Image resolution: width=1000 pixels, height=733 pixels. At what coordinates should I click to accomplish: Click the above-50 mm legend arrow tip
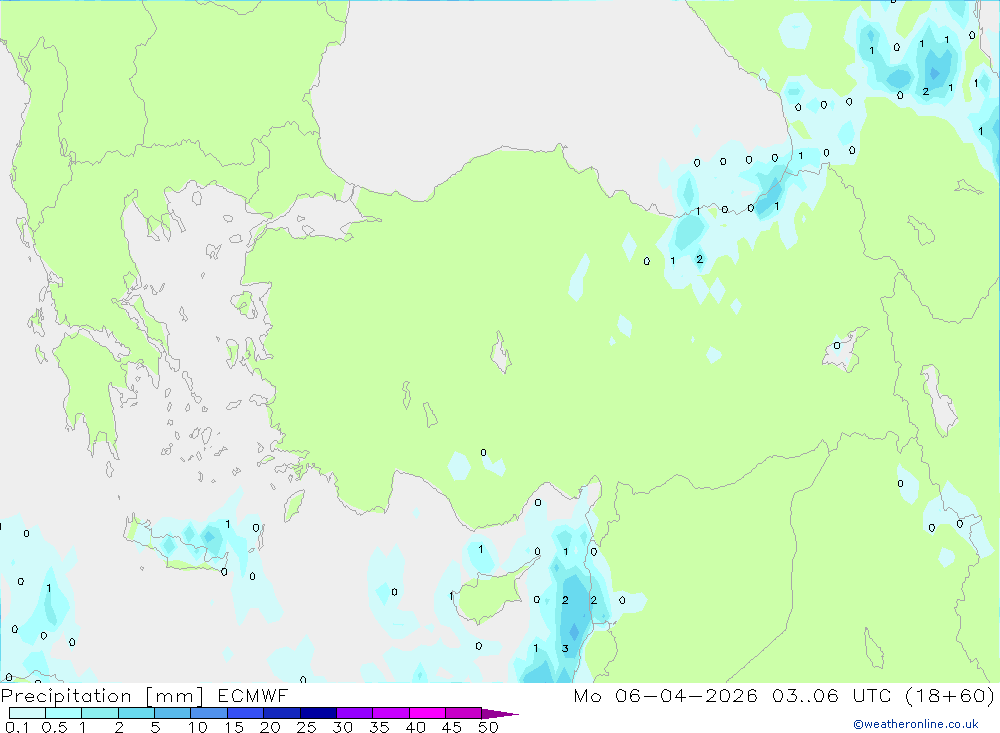tap(500, 714)
